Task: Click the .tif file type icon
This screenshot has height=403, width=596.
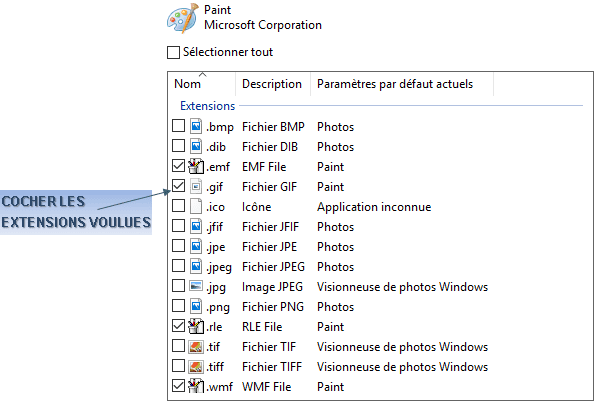Action: click(196, 346)
